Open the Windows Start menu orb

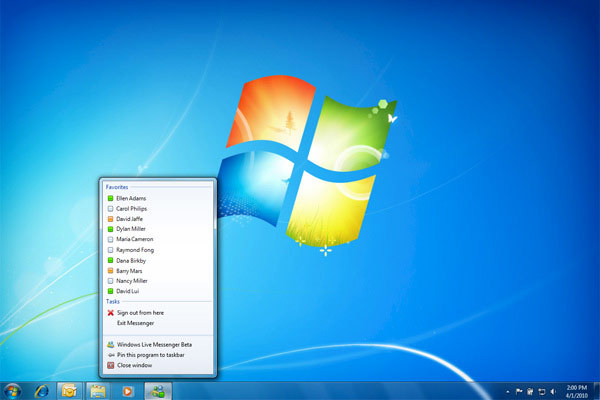coord(13,389)
